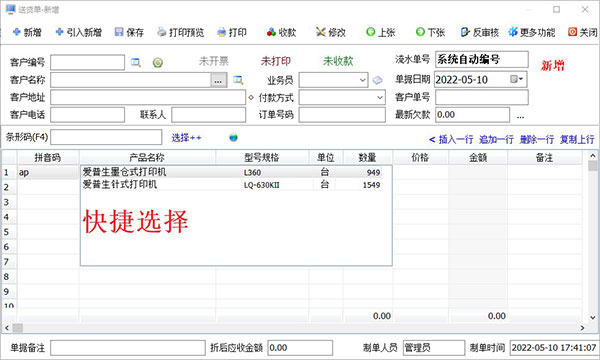Focus the 客户电话 input field
Image resolution: width=600 pixels, height=360 pixels.
(x=88, y=115)
